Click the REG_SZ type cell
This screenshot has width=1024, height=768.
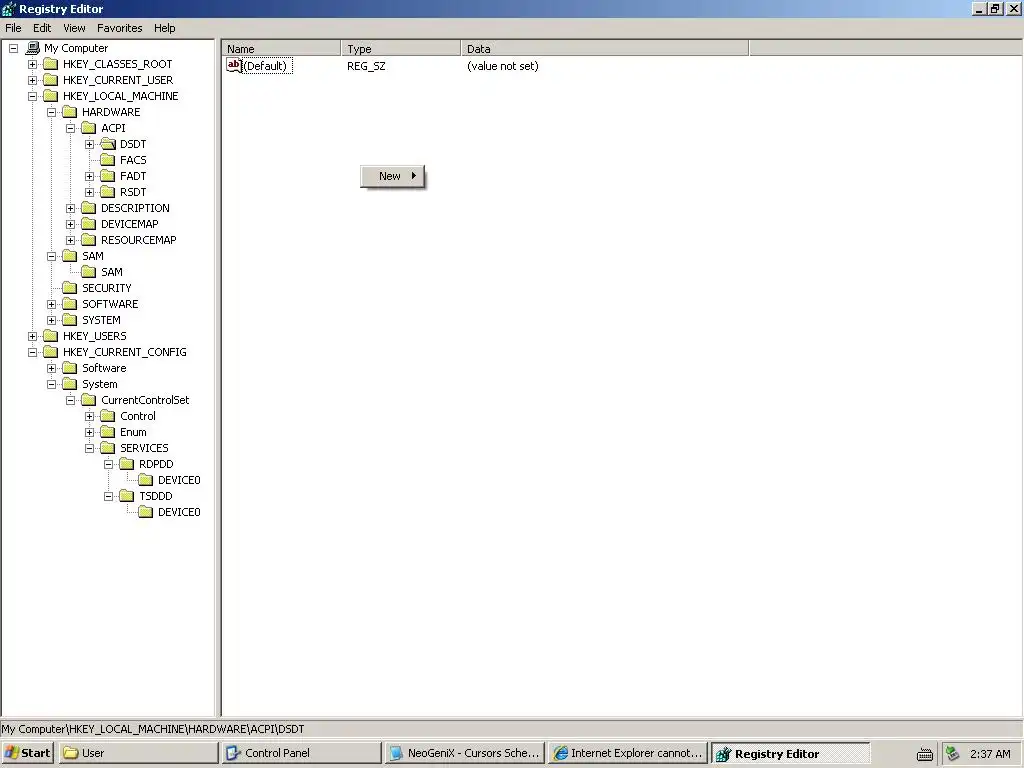pyautogui.click(x=366, y=66)
